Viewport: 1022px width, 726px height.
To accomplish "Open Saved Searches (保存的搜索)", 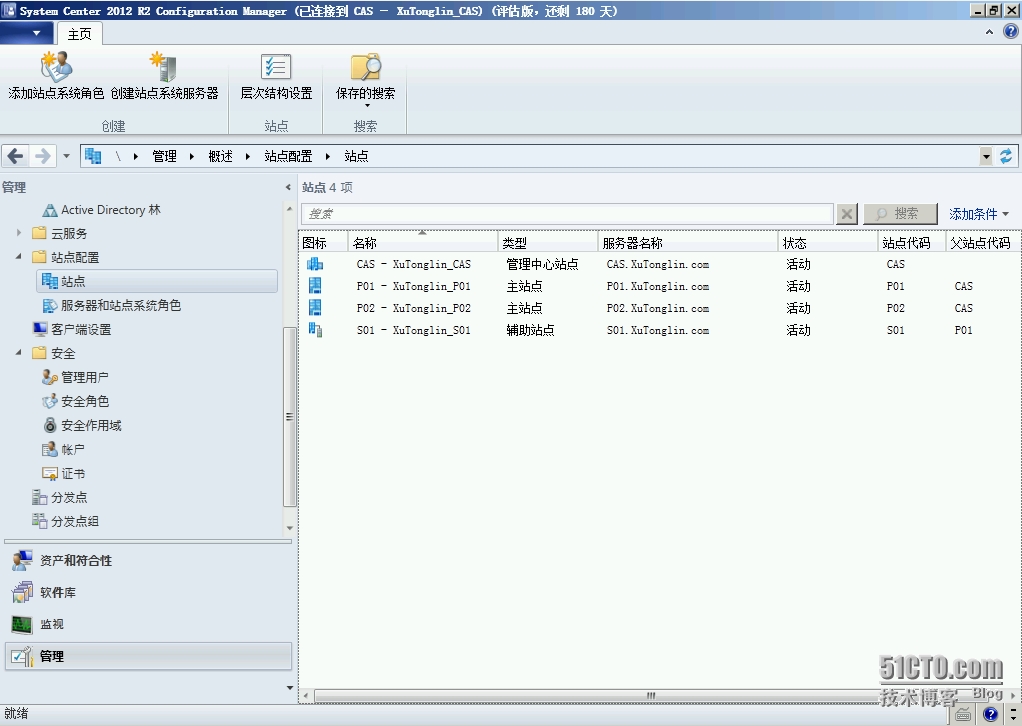I will tap(365, 80).
